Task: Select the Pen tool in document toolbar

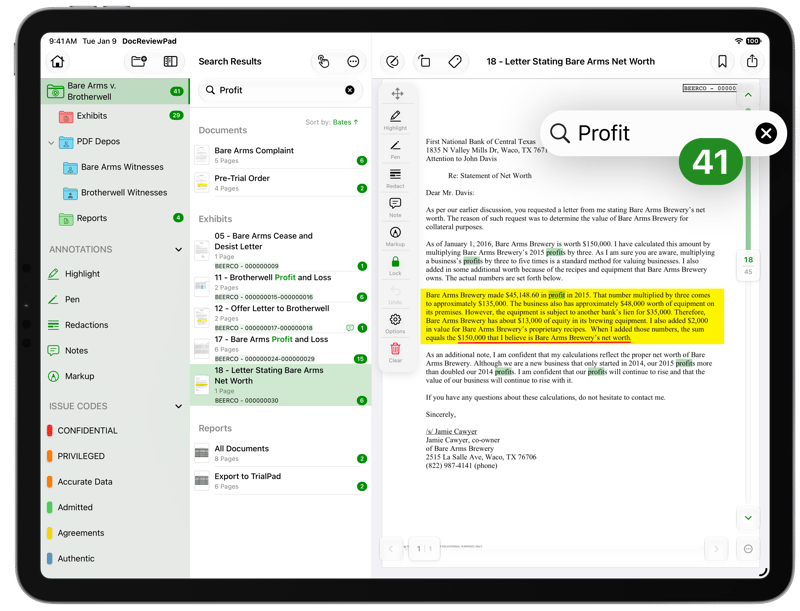Action: tap(395, 149)
